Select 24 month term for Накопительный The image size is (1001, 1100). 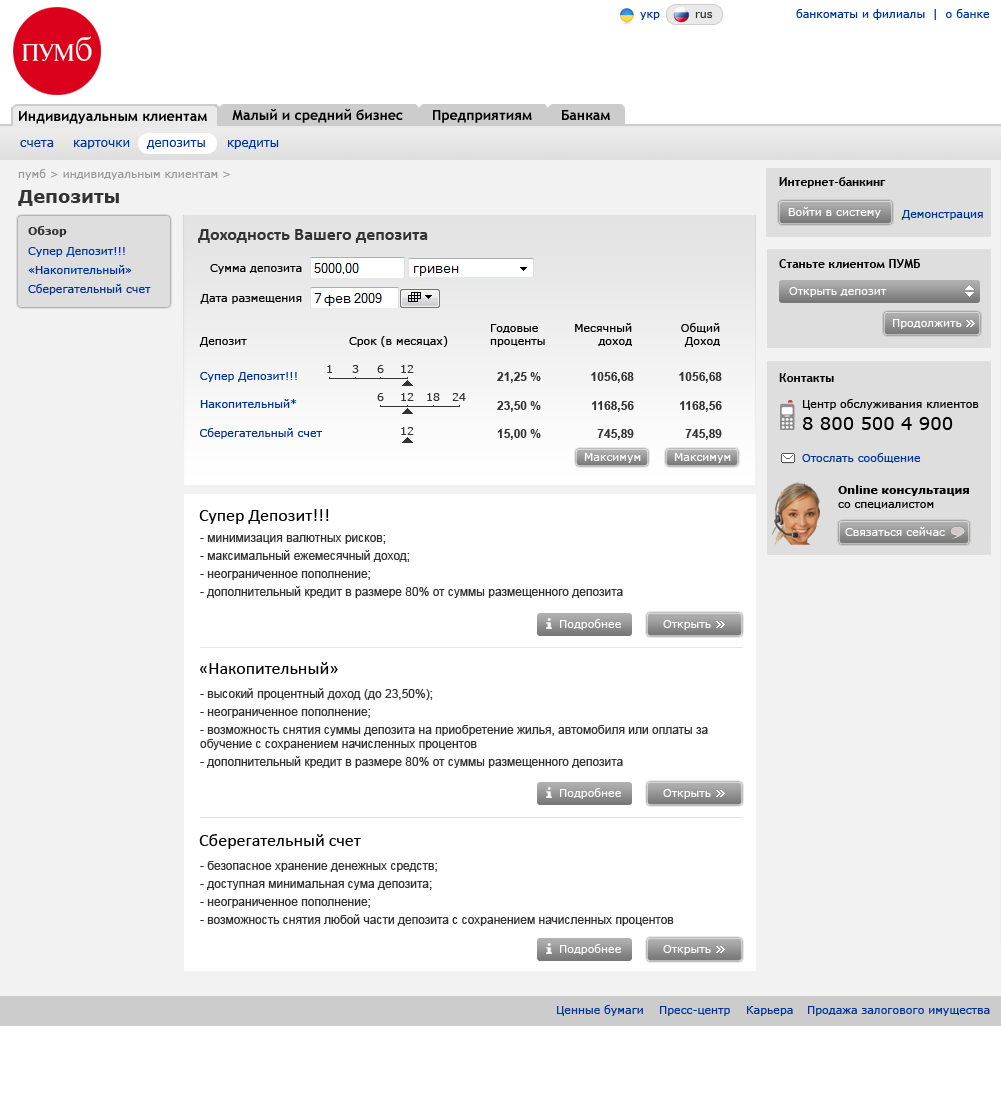click(459, 398)
